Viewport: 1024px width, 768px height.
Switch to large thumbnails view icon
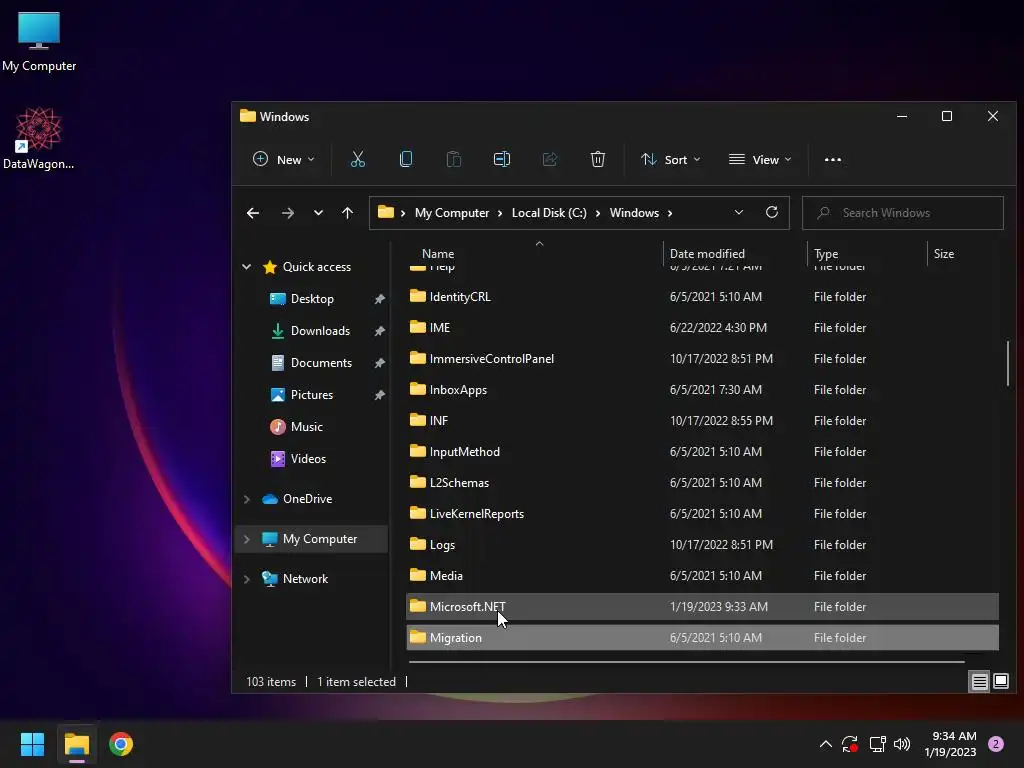1000,682
